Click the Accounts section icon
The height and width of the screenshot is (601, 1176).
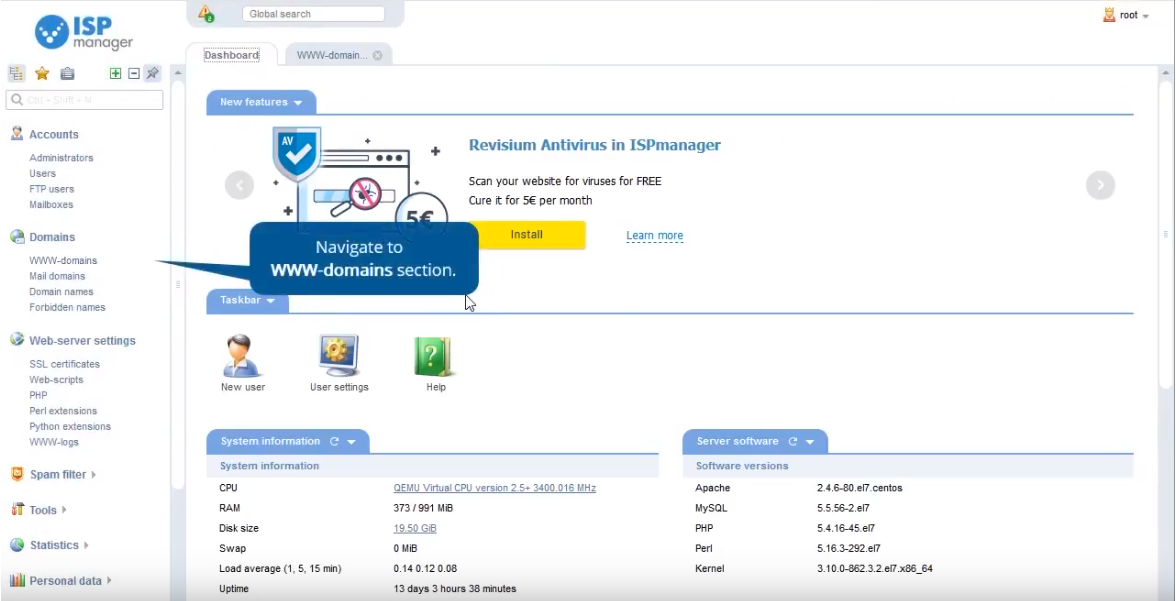(16, 134)
